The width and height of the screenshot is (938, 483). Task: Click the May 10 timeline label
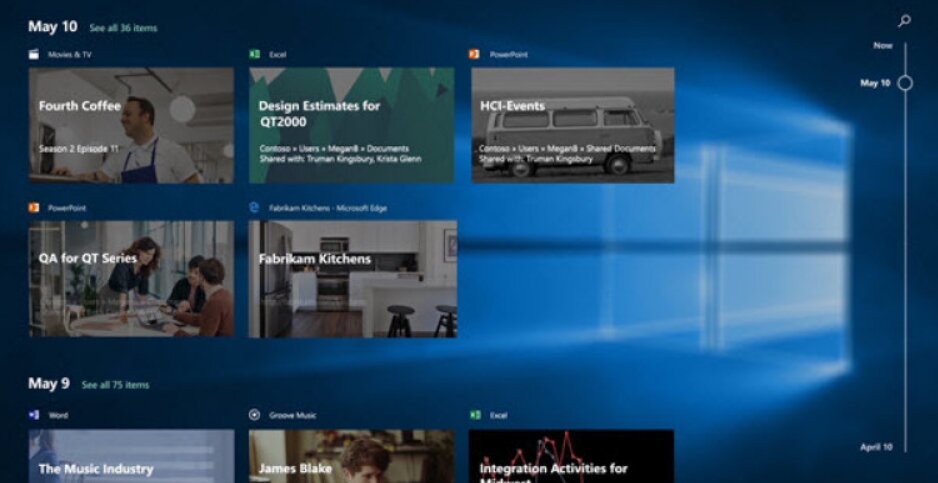pos(875,83)
